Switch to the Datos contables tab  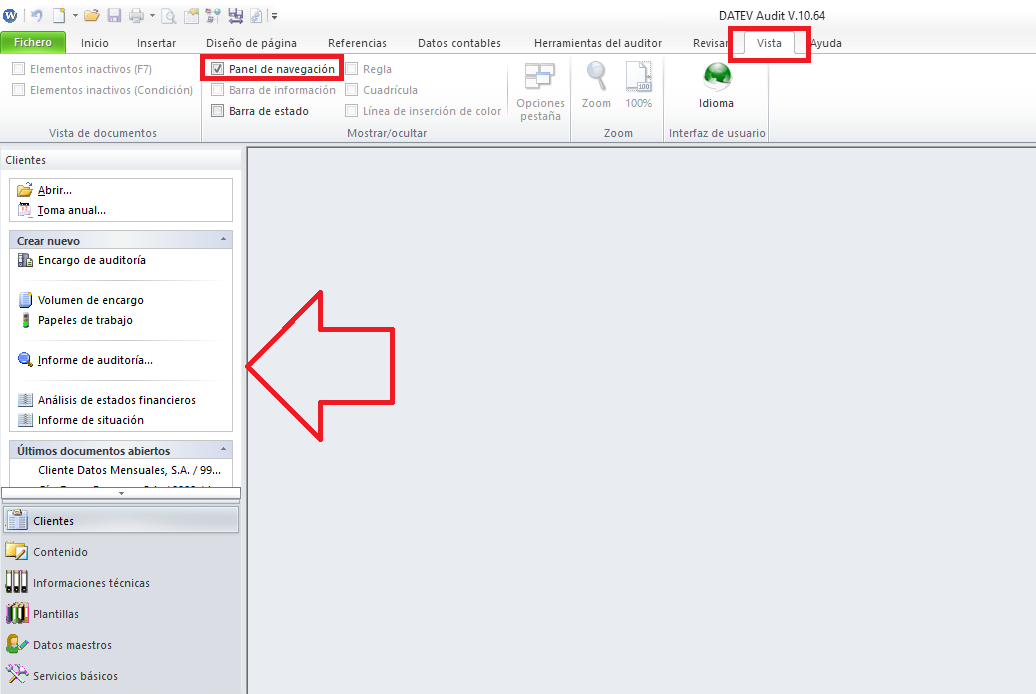click(x=459, y=43)
